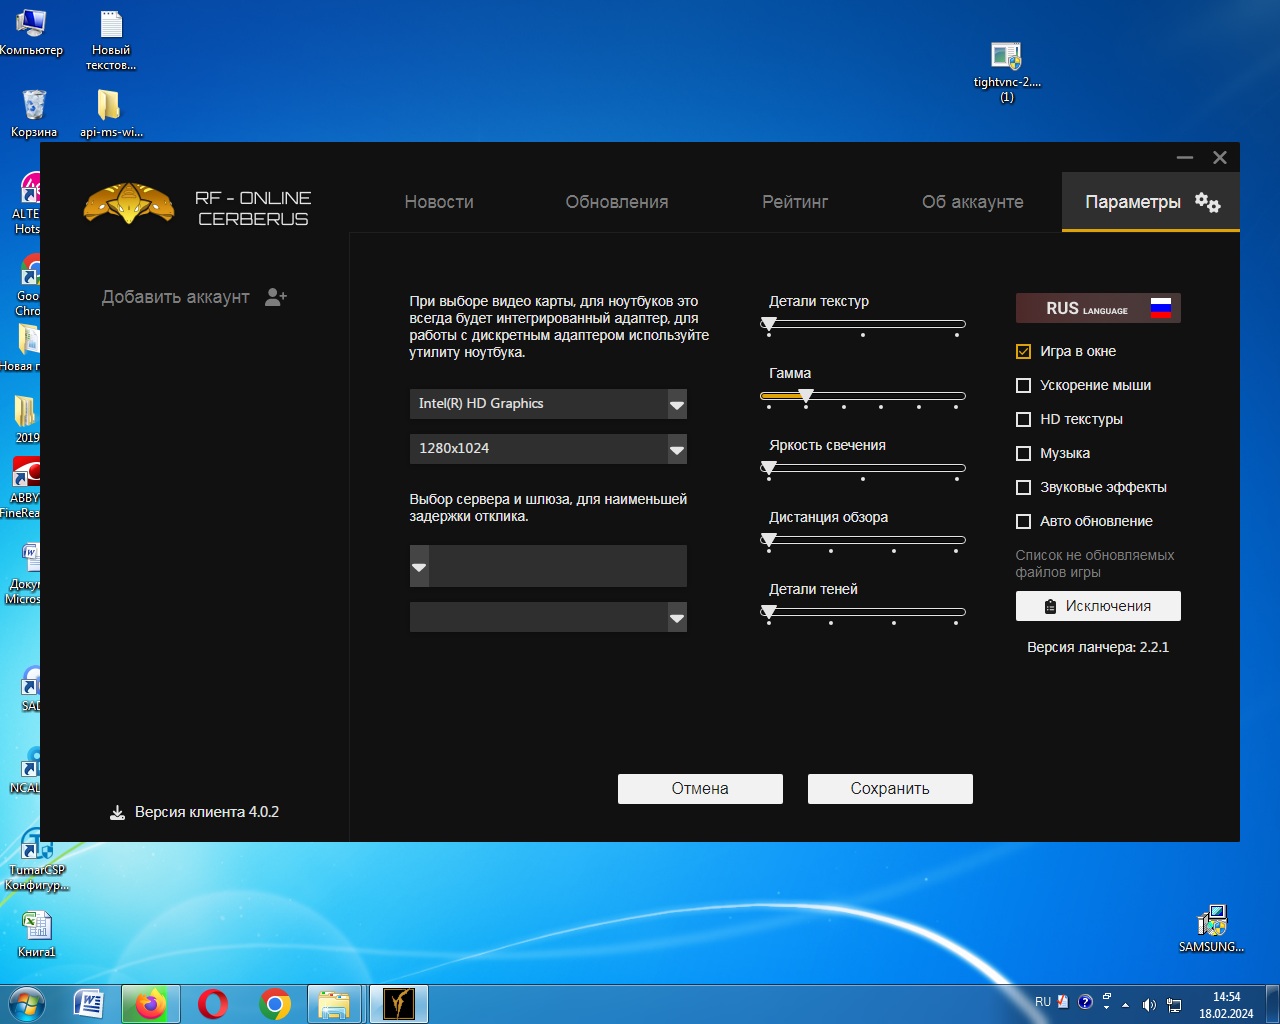Select the Корзина recycle bin icon

(x=34, y=113)
